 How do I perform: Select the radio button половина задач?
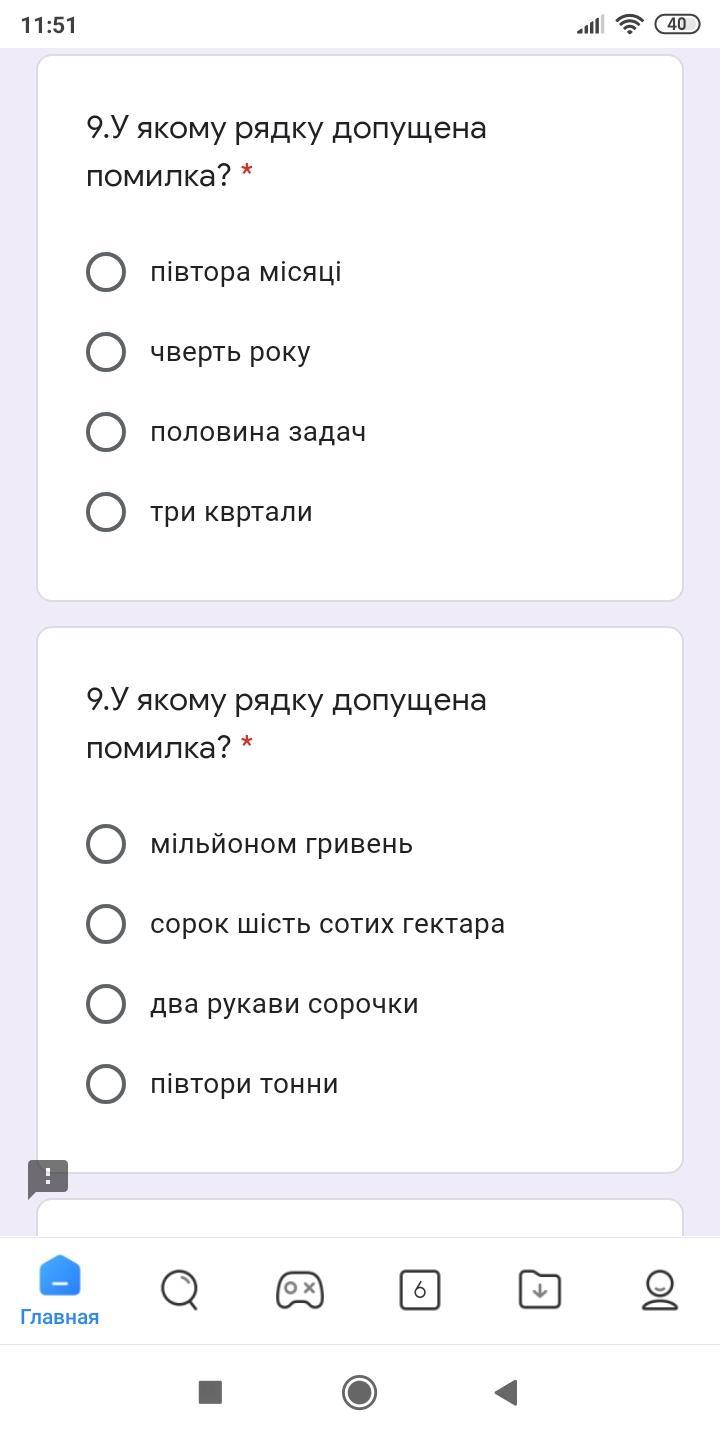[x=106, y=432]
